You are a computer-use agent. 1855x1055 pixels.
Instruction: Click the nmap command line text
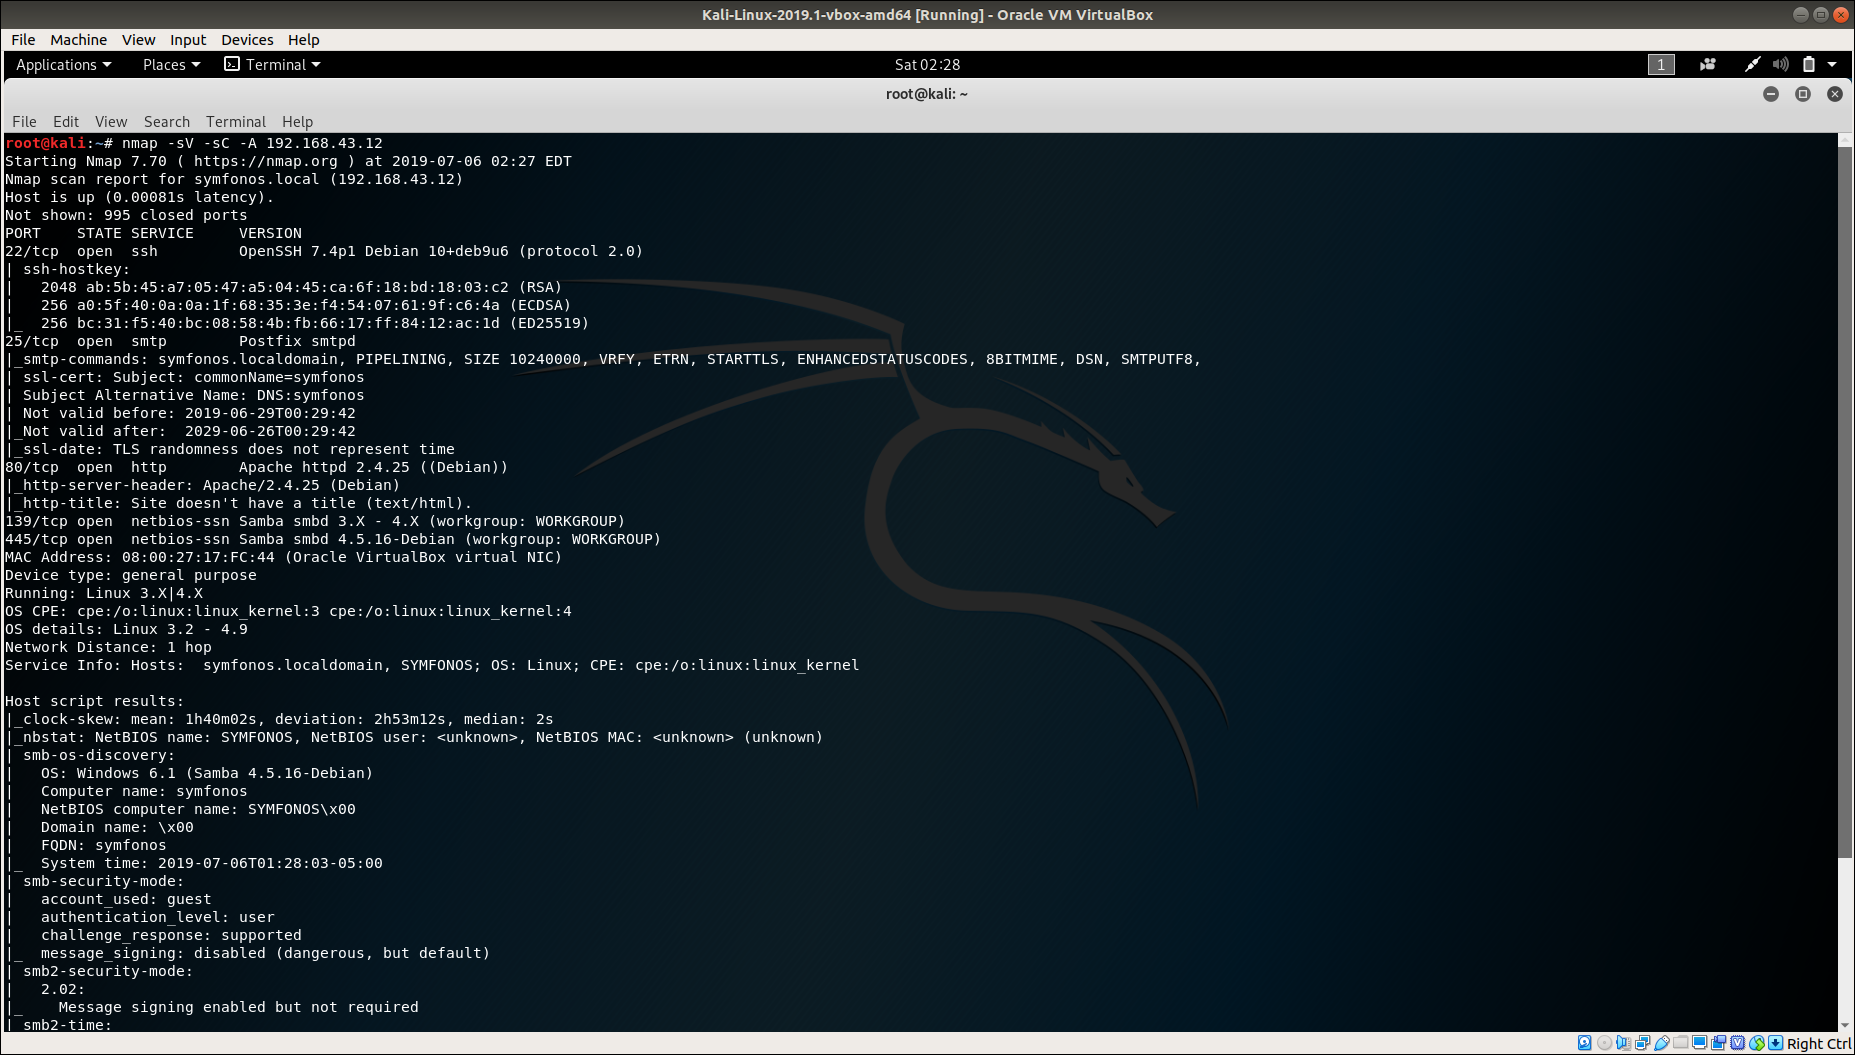click(x=252, y=143)
